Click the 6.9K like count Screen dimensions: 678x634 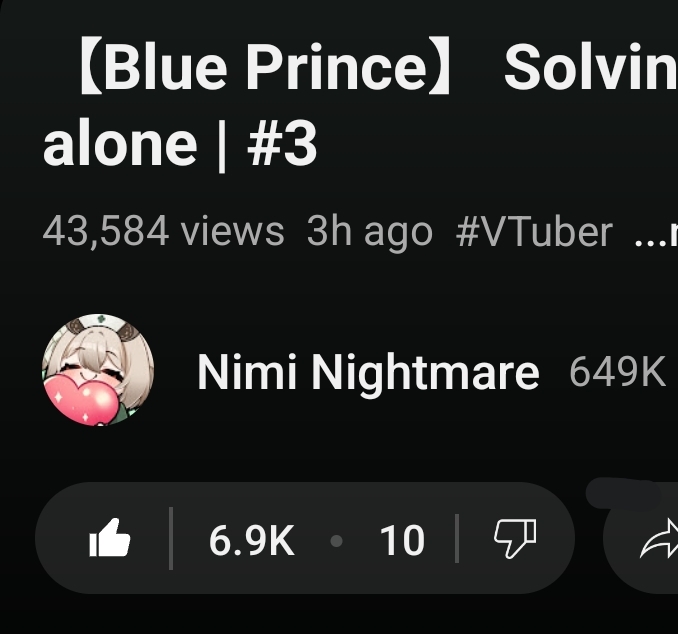point(252,540)
